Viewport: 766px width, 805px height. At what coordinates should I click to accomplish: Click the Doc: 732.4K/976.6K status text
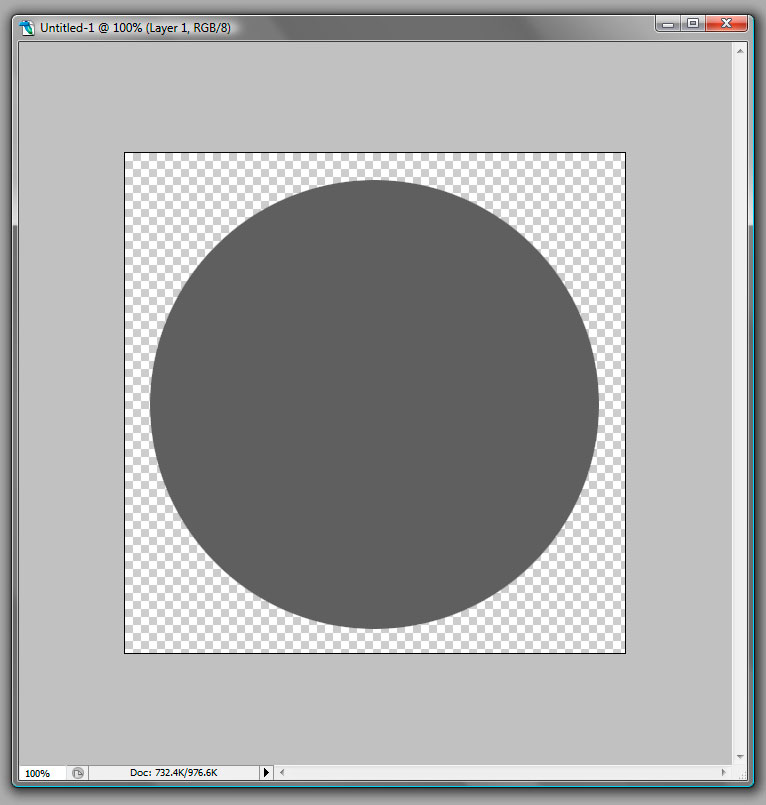(174, 772)
